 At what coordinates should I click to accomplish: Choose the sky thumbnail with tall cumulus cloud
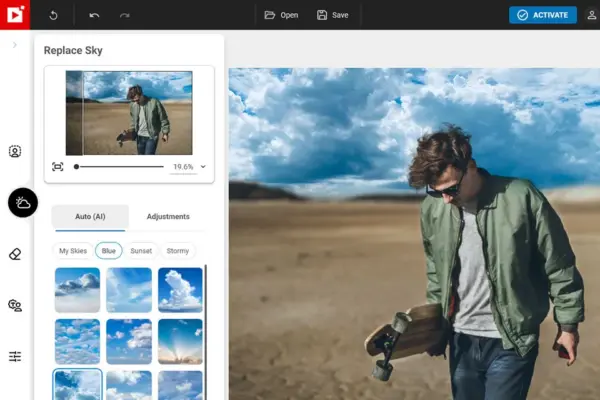180,290
